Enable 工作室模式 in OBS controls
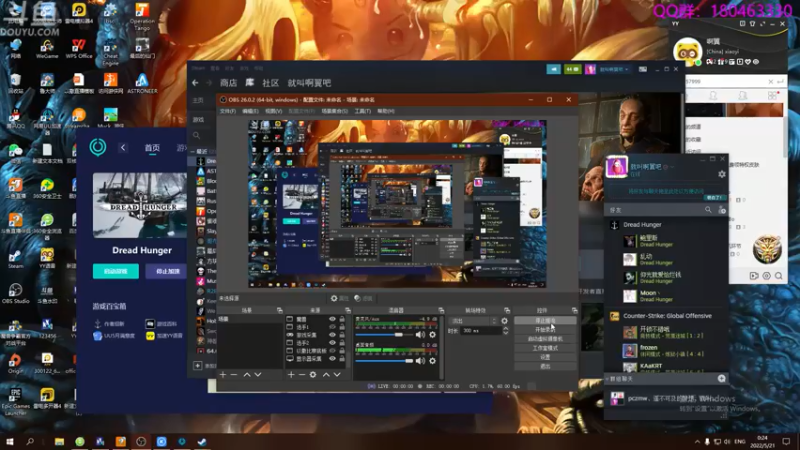The width and height of the screenshot is (800, 450). [x=545, y=348]
